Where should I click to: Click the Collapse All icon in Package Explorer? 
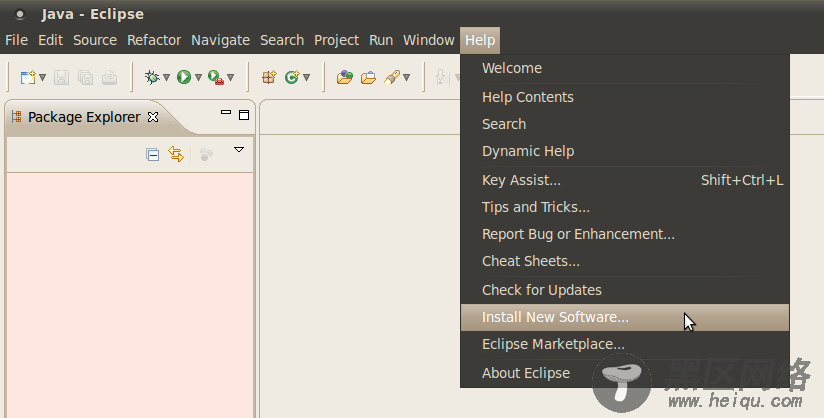(152, 155)
